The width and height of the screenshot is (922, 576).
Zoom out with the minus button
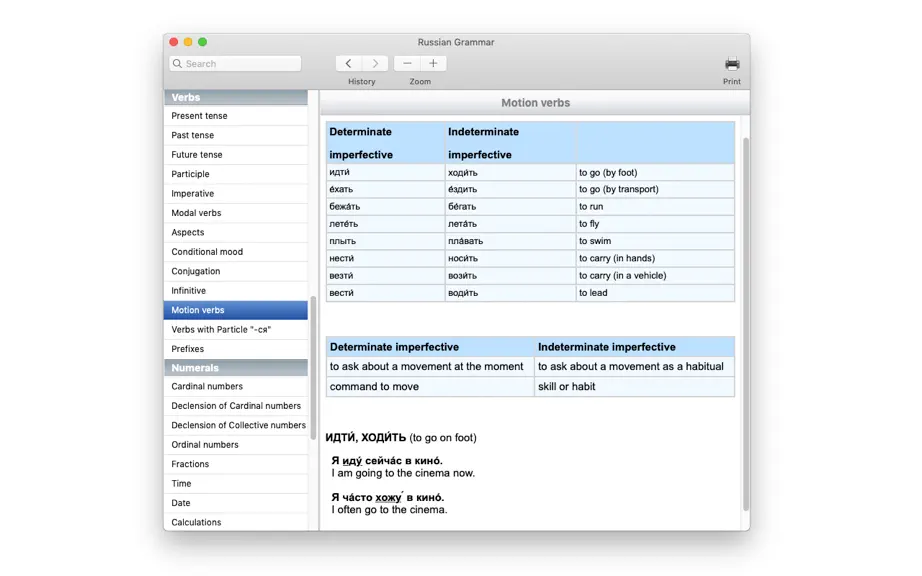point(407,63)
